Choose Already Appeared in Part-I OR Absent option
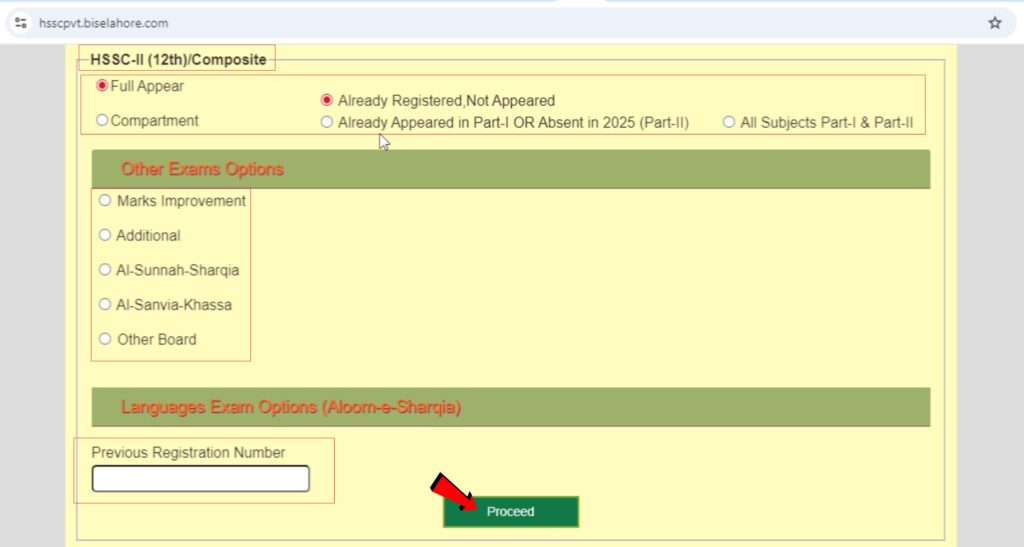 327,122
